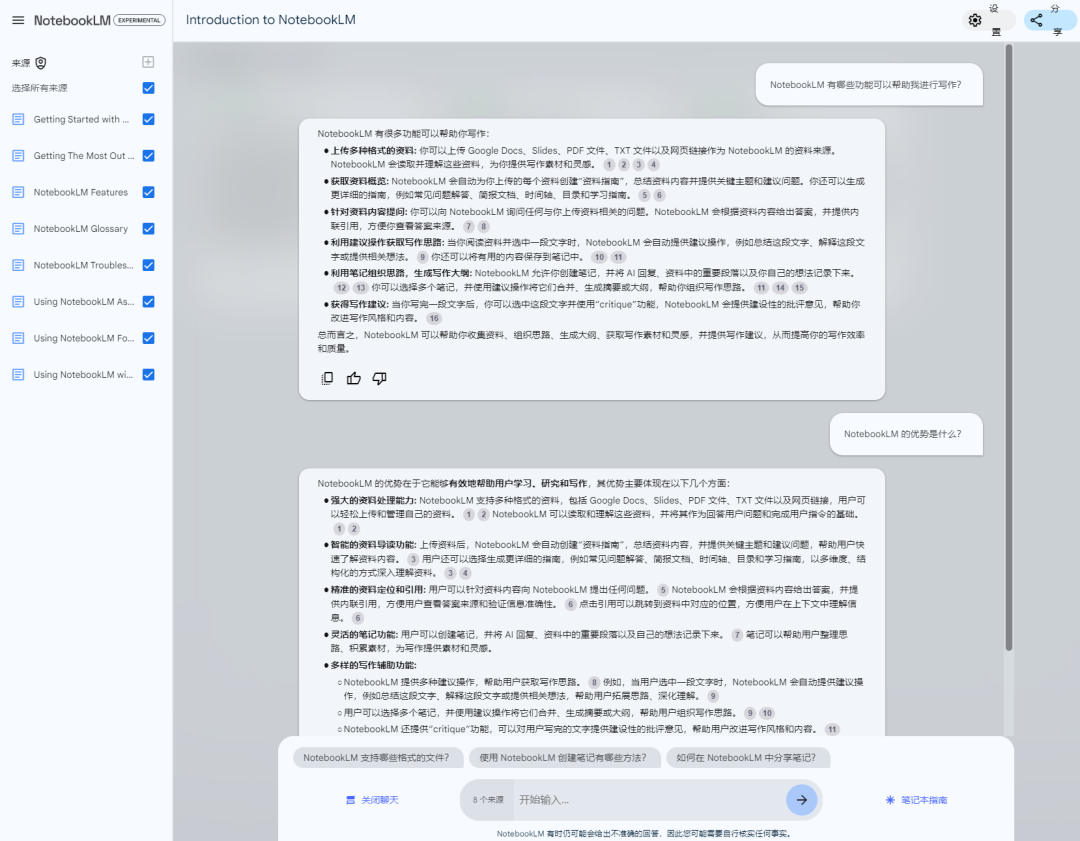The height and width of the screenshot is (841, 1080).
Task: Send message with the arrow button
Action: click(802, 800)
